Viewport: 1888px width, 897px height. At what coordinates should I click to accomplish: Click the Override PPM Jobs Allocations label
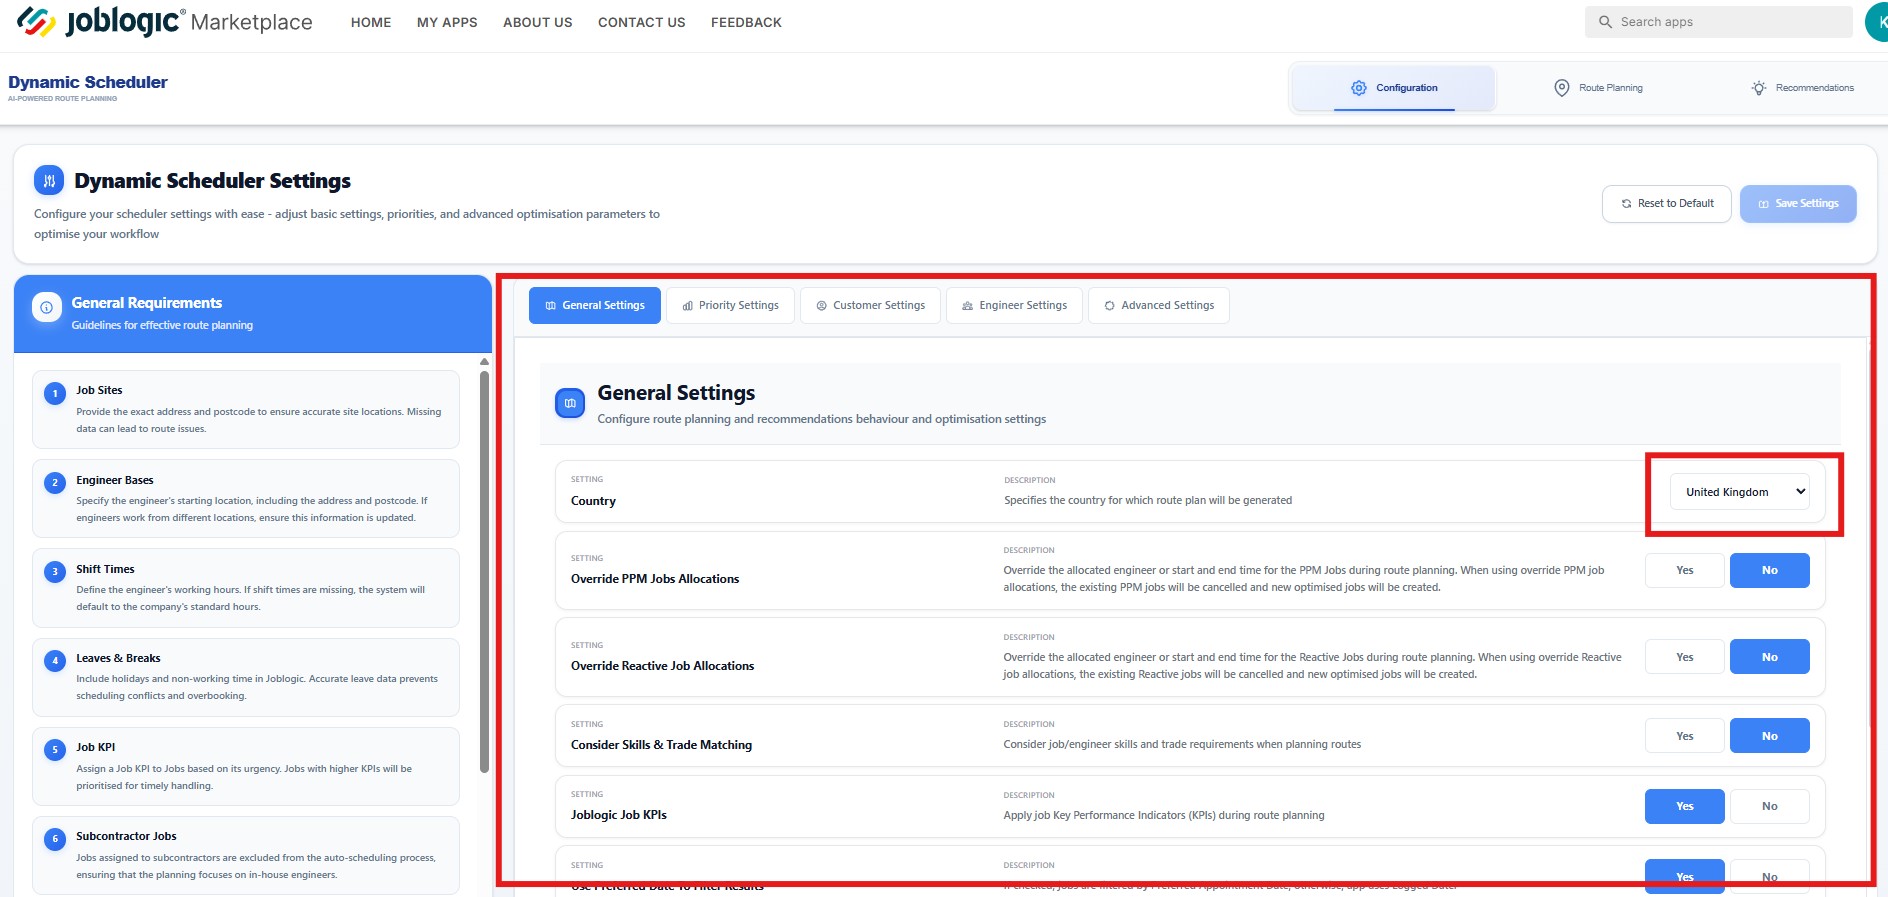[655, 579]
